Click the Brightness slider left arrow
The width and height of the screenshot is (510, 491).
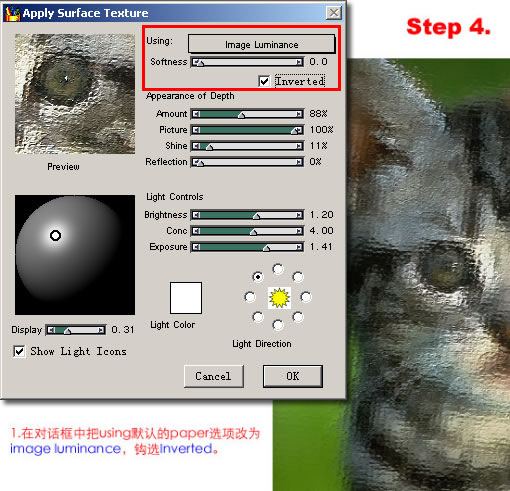point(196,215)
